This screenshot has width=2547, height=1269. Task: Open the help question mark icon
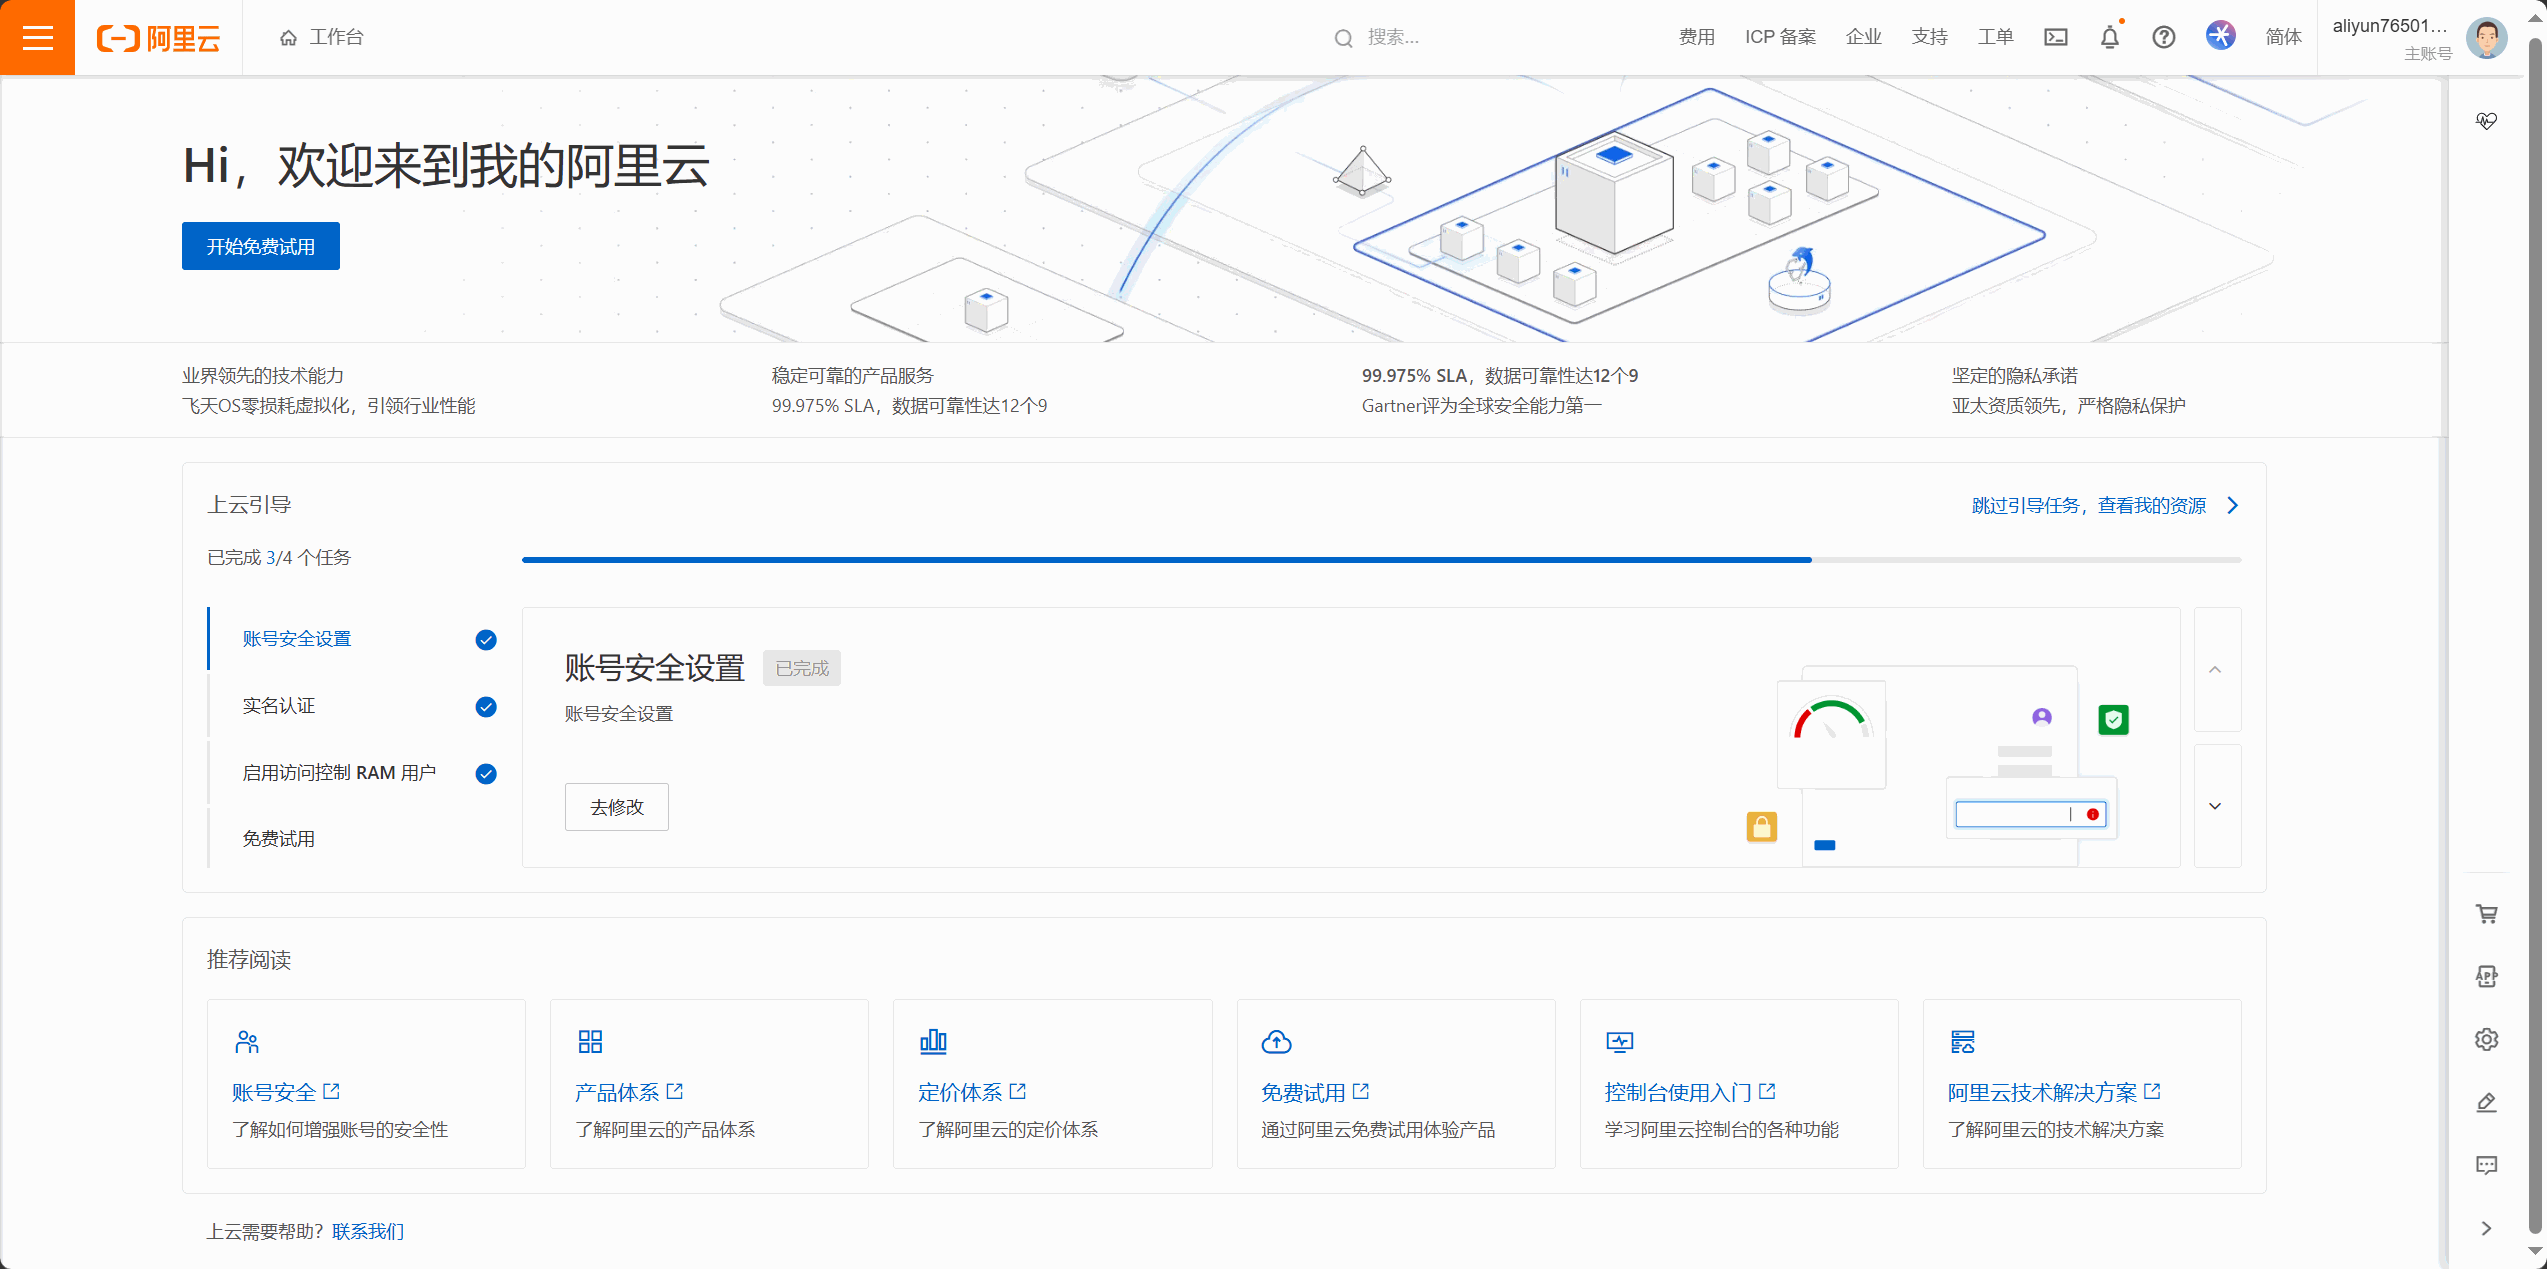tap(2164, 37)
